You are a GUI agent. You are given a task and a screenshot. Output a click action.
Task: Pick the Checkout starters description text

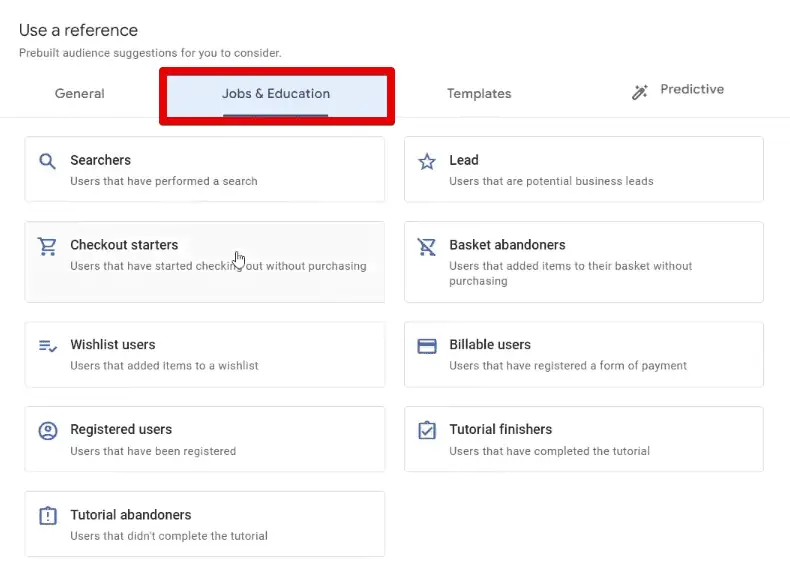[x=218, y=266]
